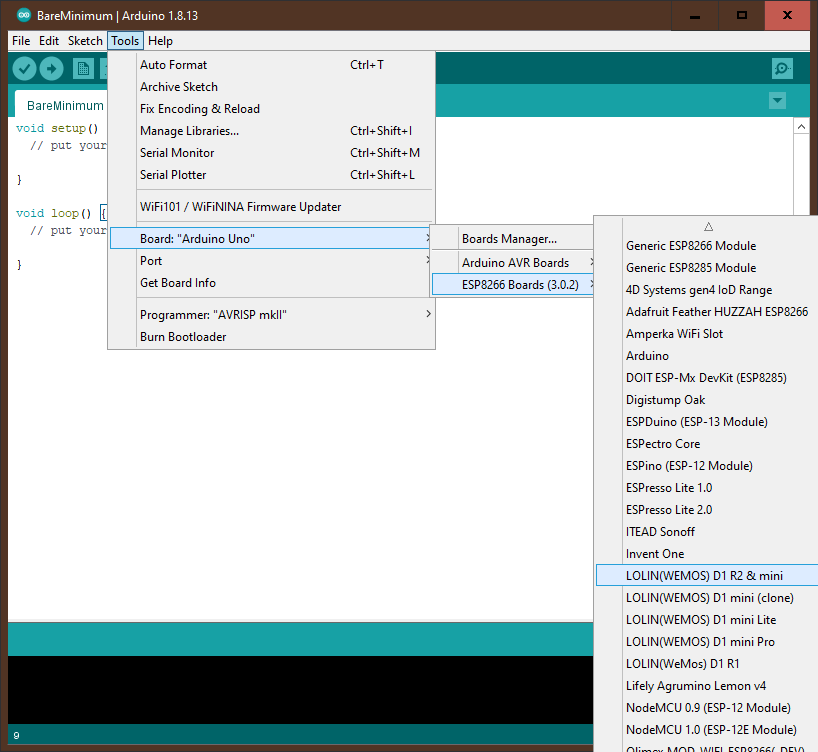Select Digistump Oak board
The width and height of the screenshot is (818, 752).
(707, 399)
